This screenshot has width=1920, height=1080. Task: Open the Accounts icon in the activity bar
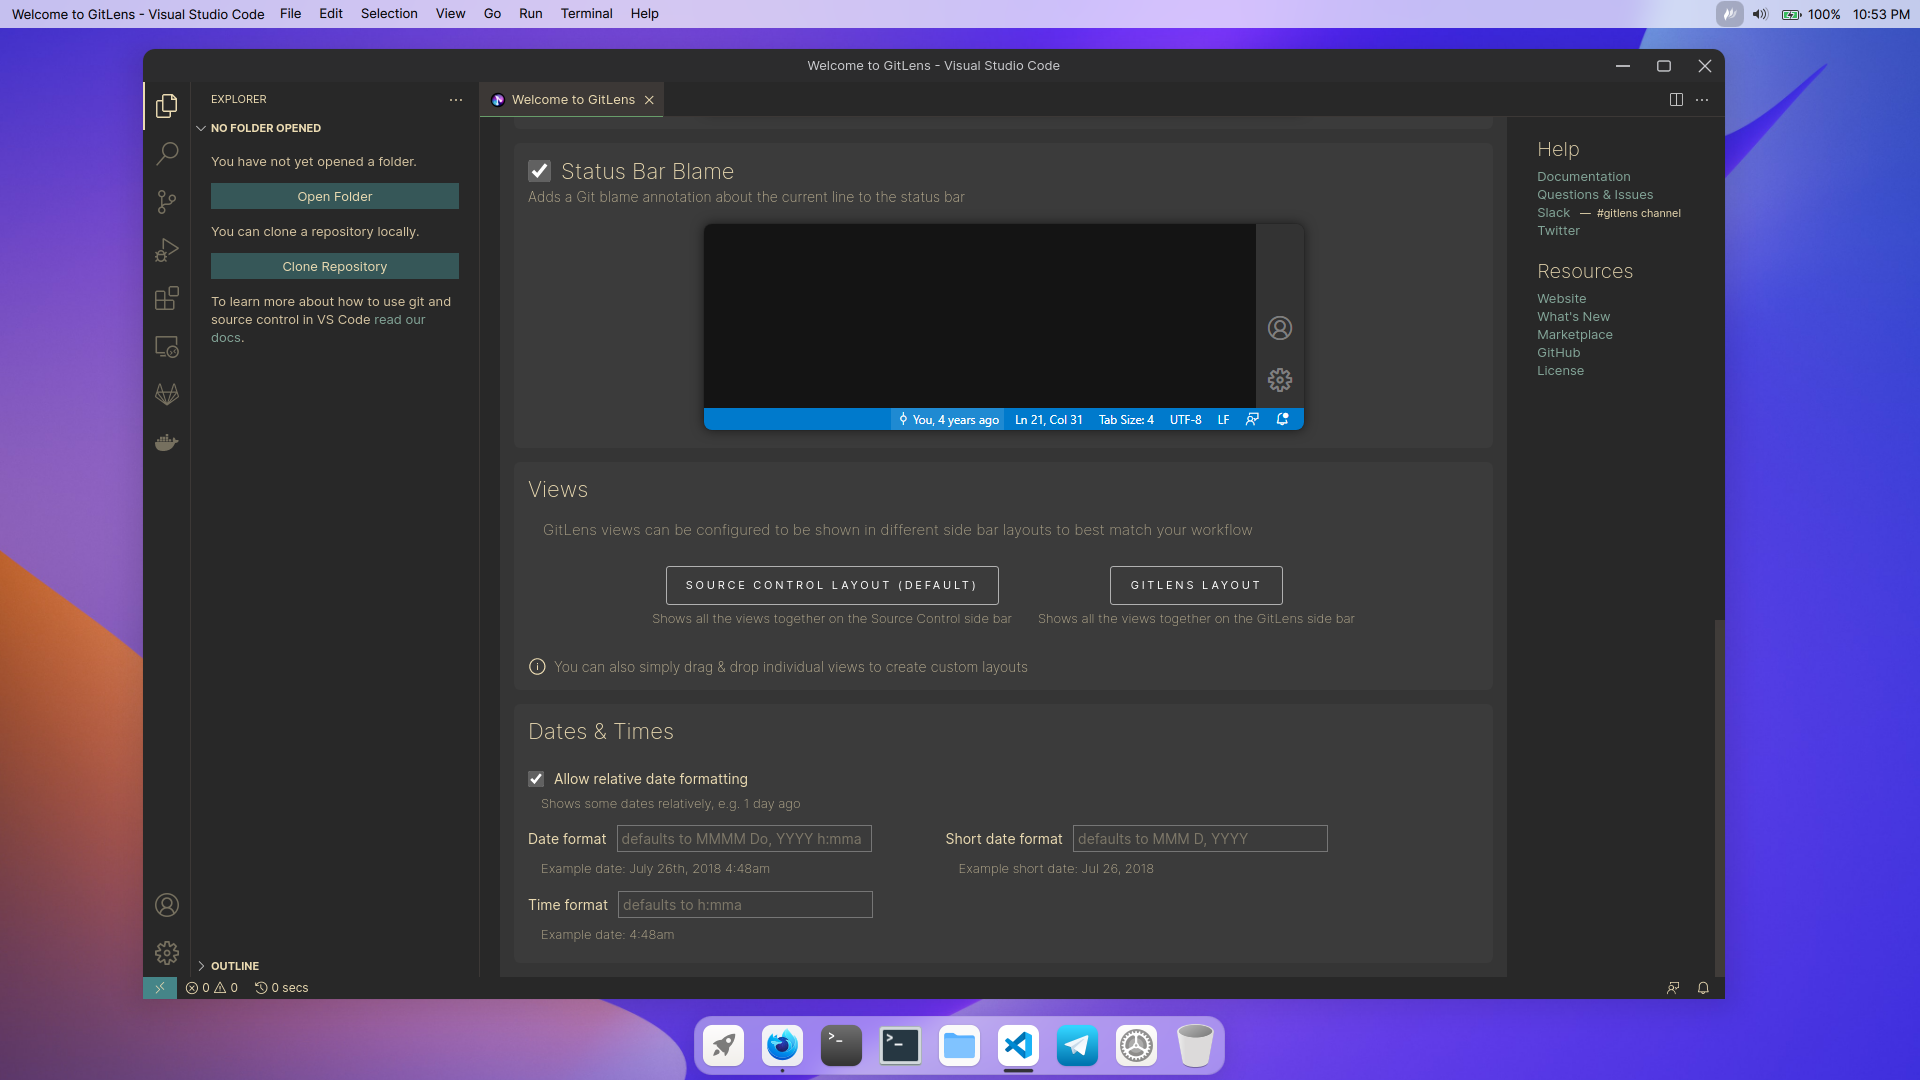pyautogui.click(x=166, y=904)
